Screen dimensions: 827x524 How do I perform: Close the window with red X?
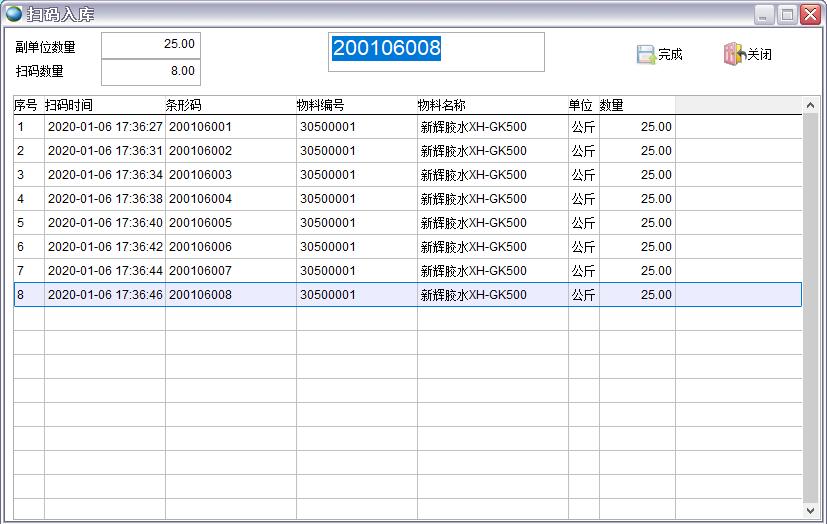[x=809, y=14]
